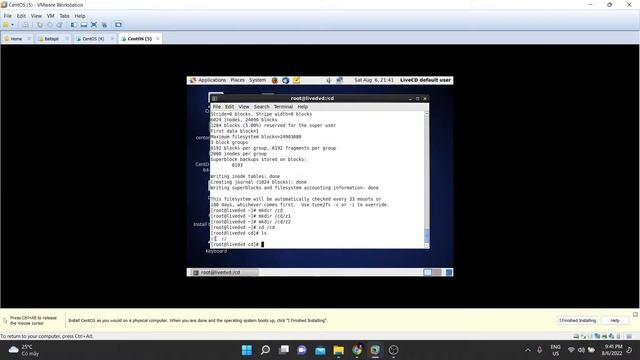The image size is (640, 360).
Task: Open terminal Search menu
Action: (262, 107)
